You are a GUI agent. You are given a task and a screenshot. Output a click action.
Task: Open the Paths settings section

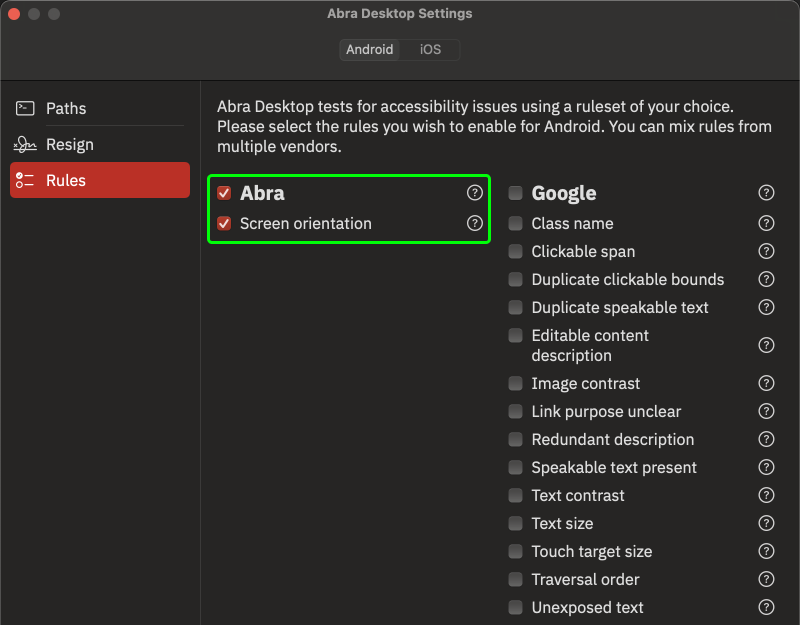[100, 108]
